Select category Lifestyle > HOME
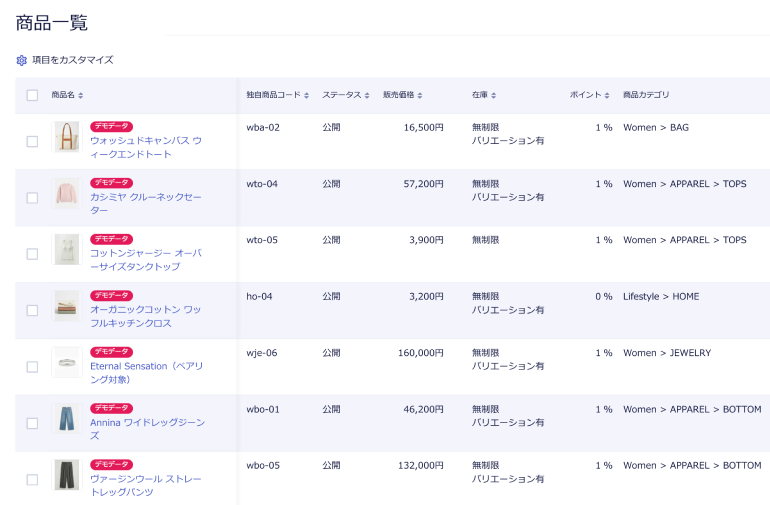The height and width of the screenshot is (505, 770). (661, 297)
